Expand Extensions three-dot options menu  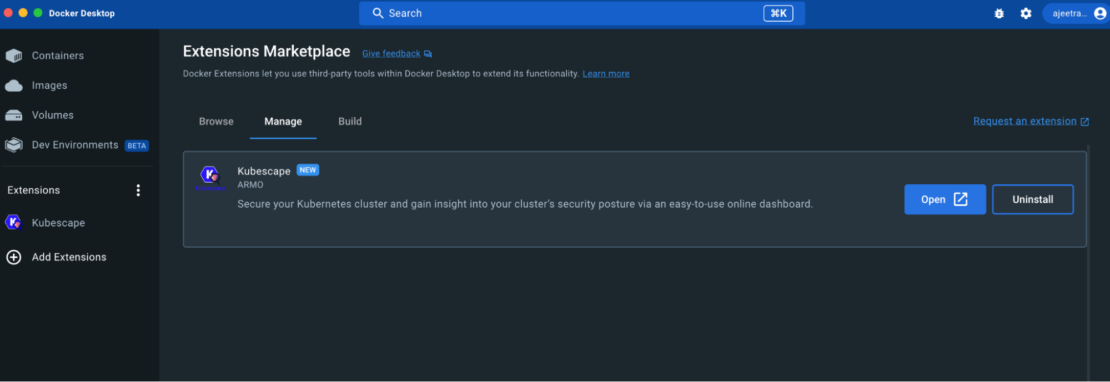click(x=138, y=190)
